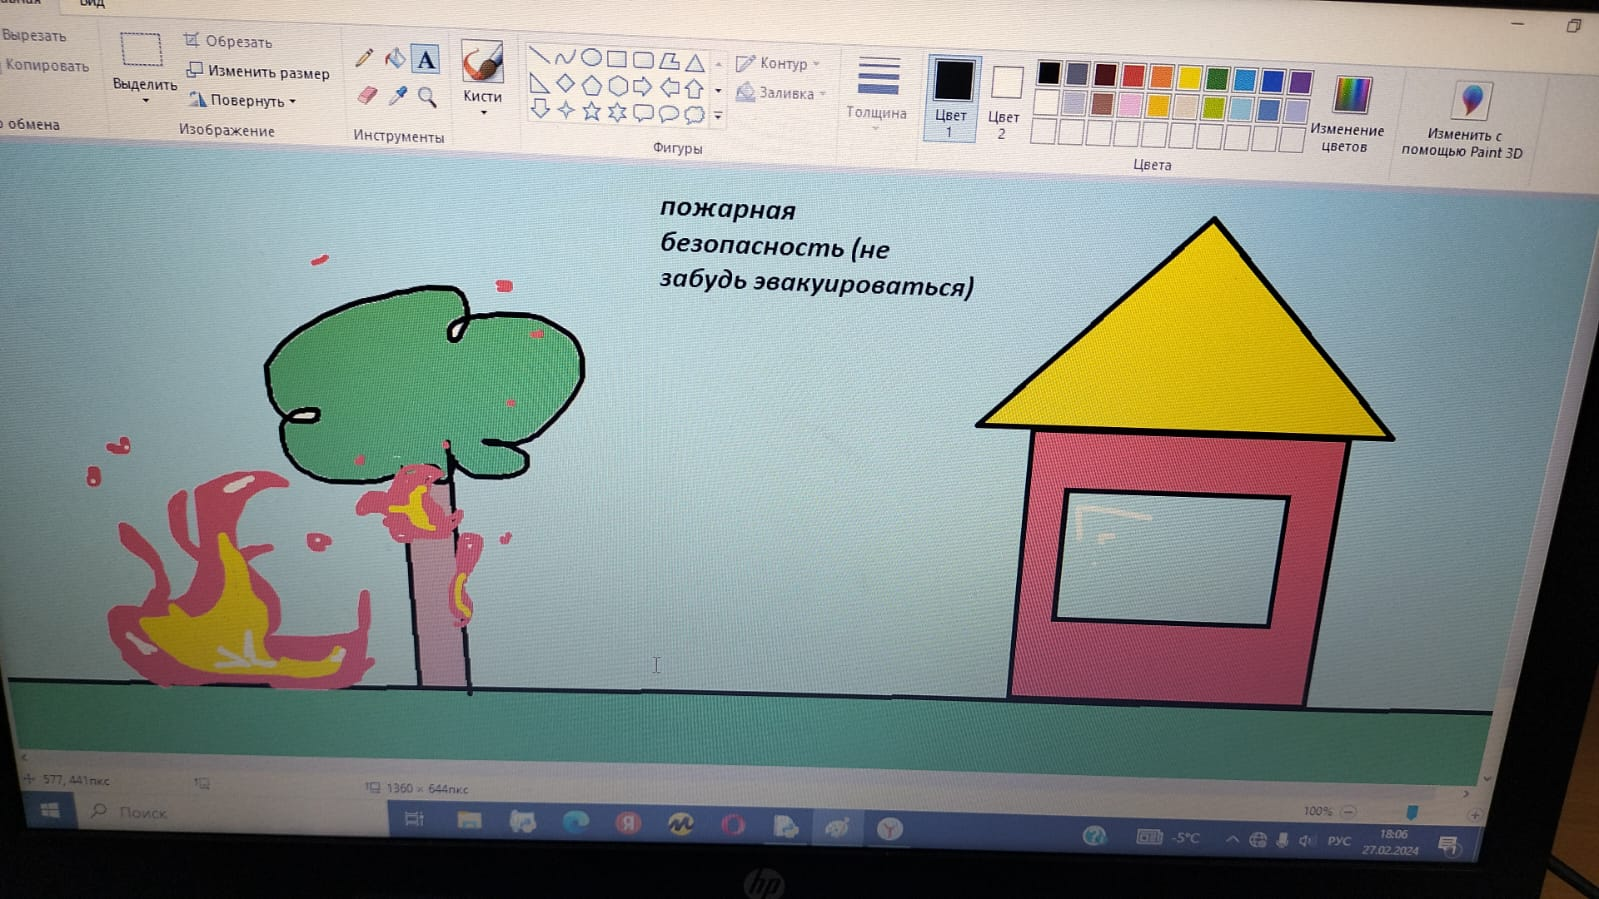Image resolution: width=1599 pixels, height=899 pixels.
Task: Click Изменить размер resize button
Action: click(258, 71)
